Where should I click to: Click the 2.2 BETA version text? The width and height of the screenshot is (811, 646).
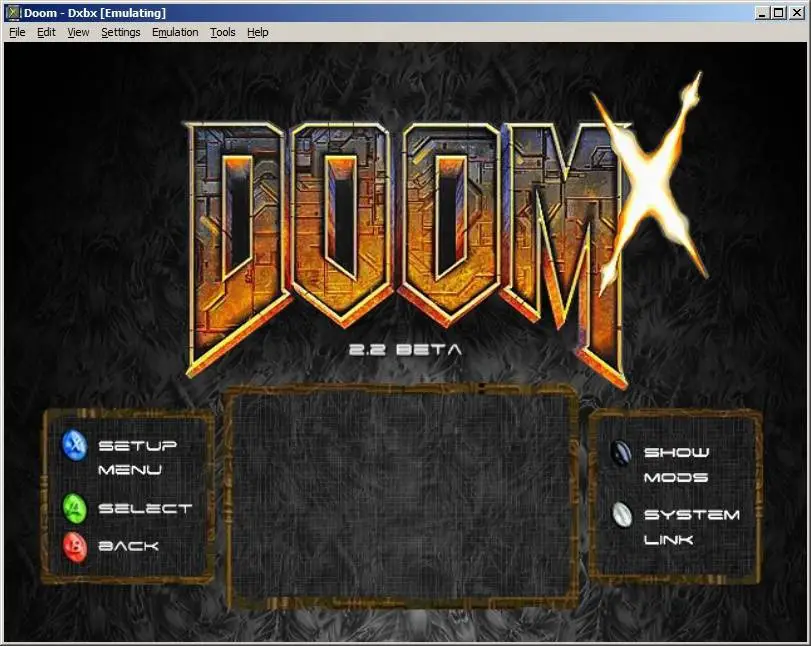coord(405,350)
